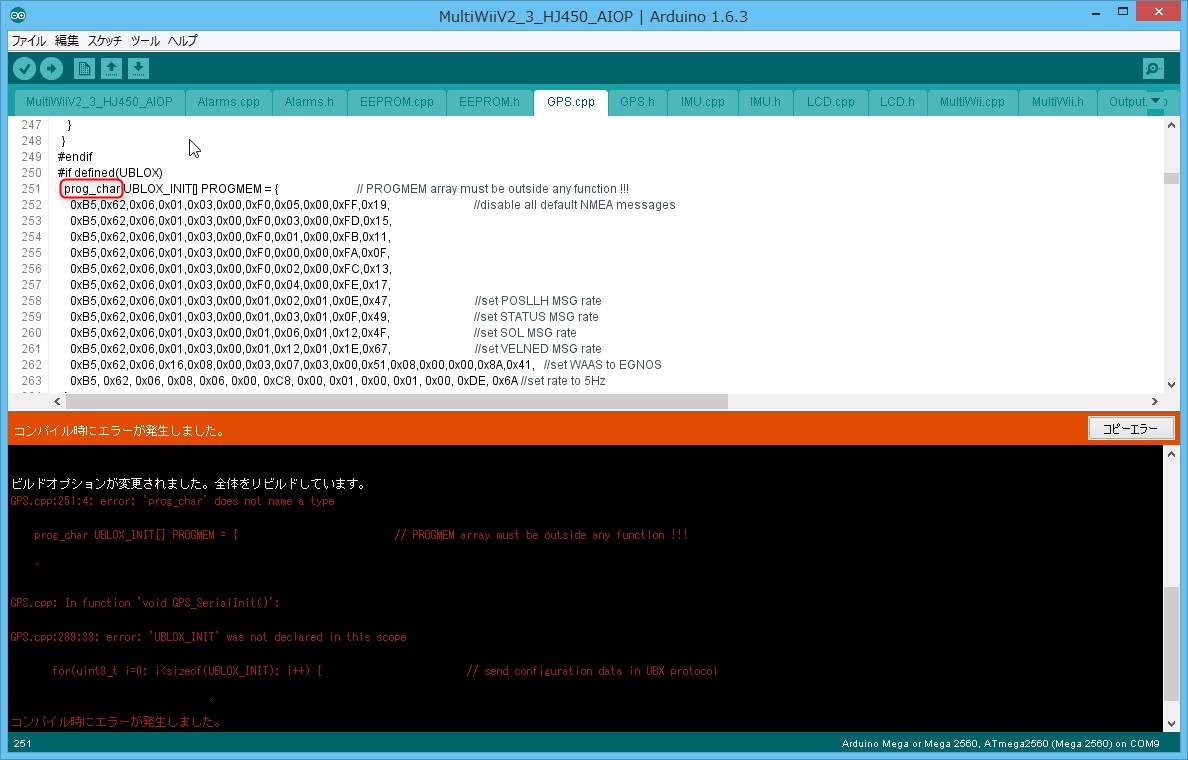
Task: Click the Verify checkmark icon
Action: [24, 68]
